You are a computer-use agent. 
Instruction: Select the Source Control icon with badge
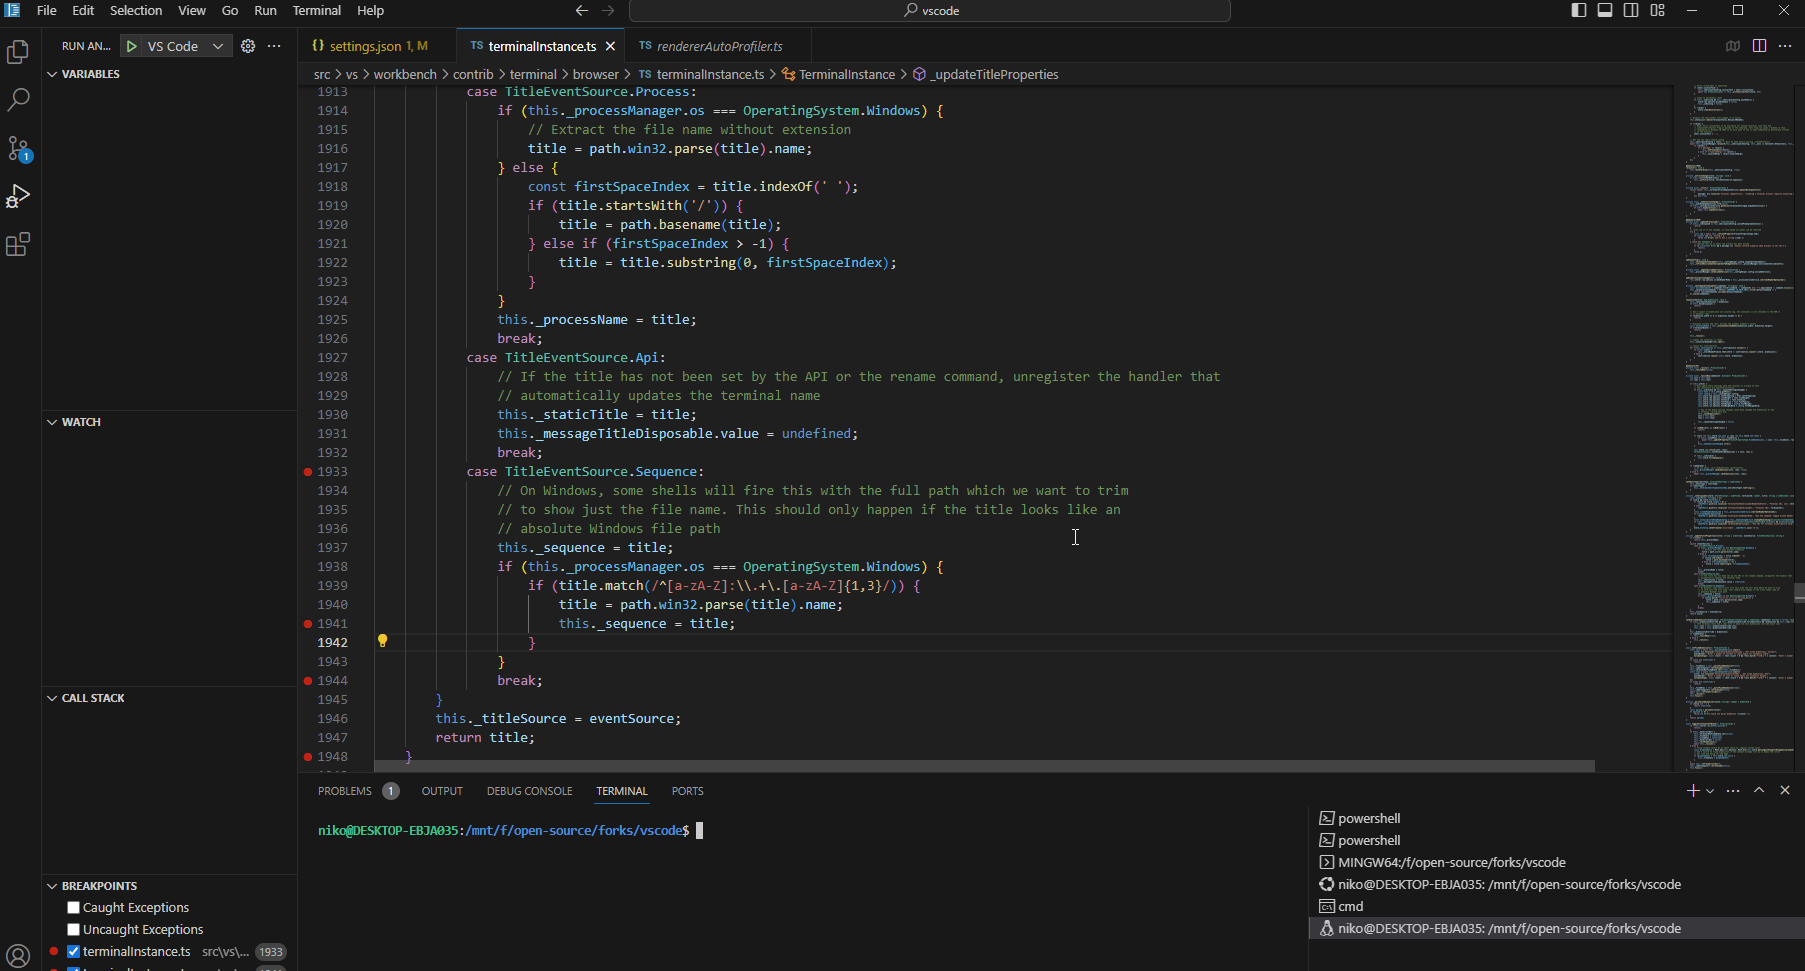pyautogui.click(x=18, y=148)
